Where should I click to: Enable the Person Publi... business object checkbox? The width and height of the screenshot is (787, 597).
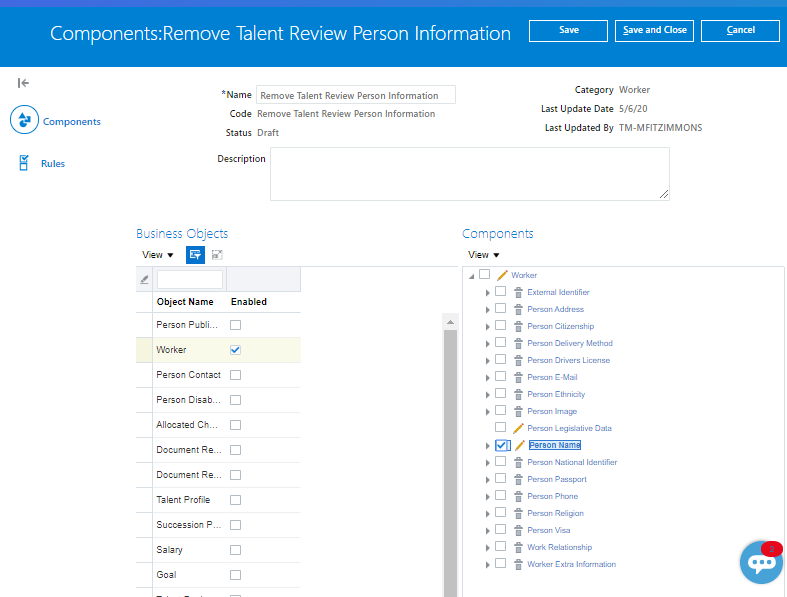235,325
